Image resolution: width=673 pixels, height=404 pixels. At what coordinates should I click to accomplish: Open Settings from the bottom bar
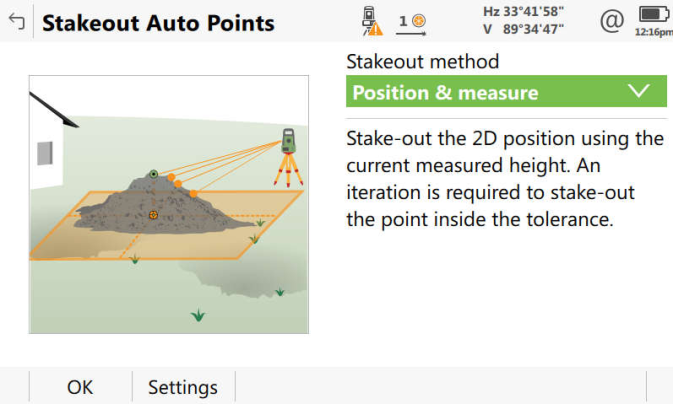coord(183,387)
